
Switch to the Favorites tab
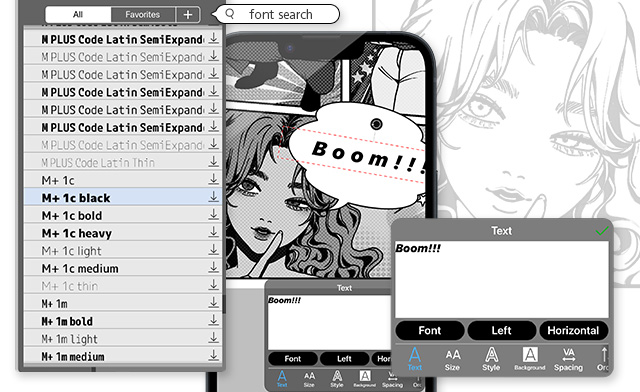143,15
